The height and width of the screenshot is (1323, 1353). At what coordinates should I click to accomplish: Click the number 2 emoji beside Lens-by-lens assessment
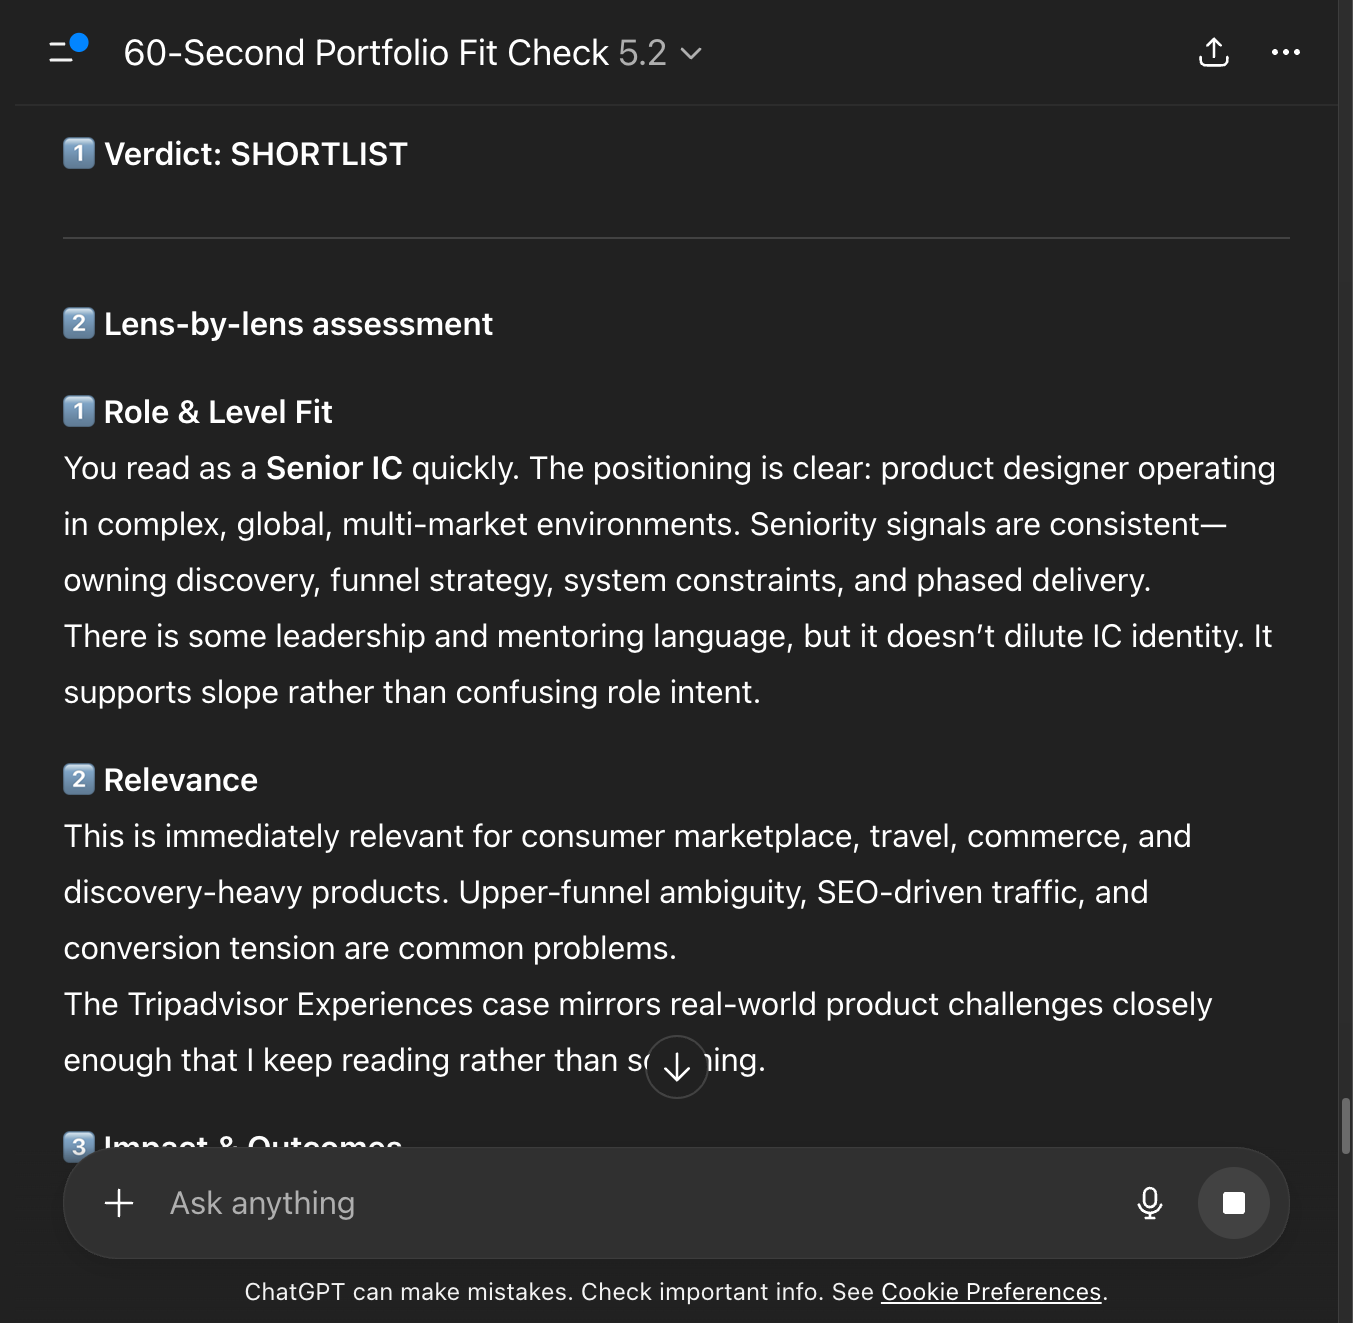(x=79, y=324)
